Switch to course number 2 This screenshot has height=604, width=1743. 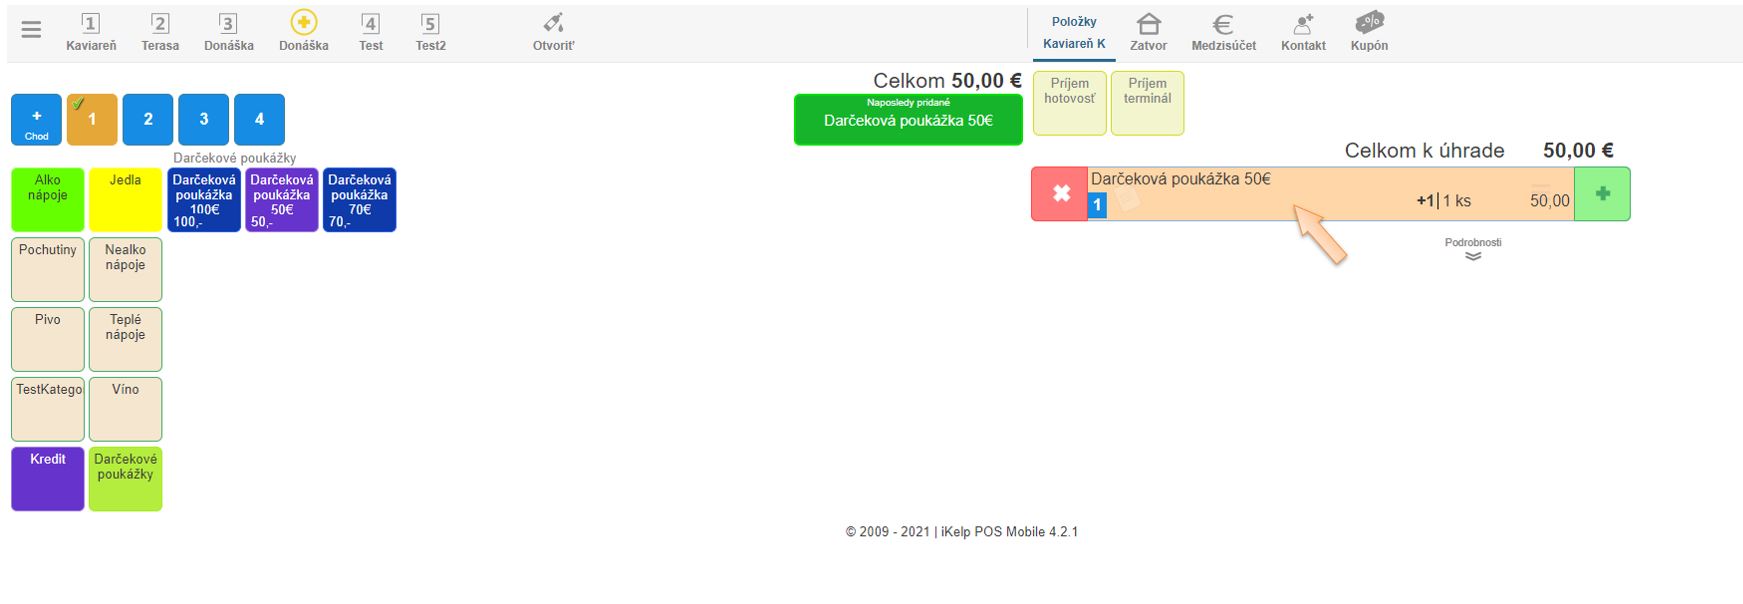pos(148,119)
